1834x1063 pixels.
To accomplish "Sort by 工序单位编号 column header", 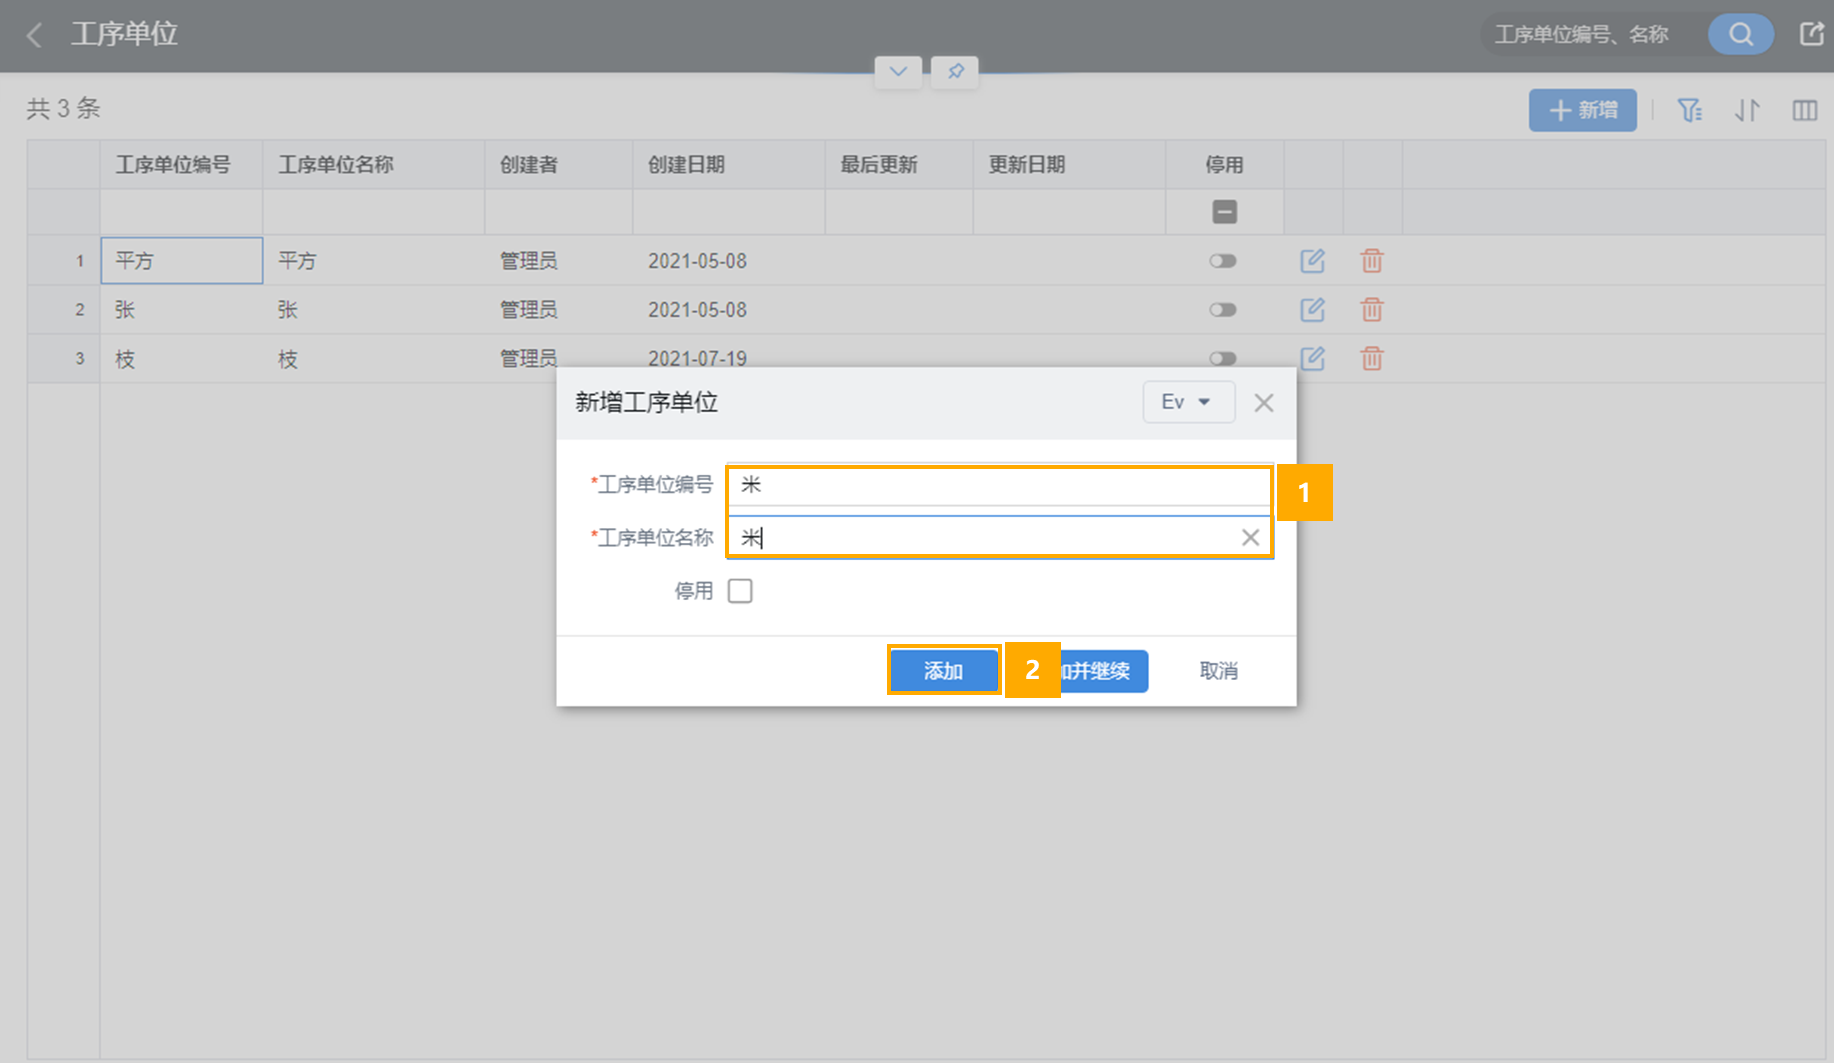I will click(x=181, y=165).
